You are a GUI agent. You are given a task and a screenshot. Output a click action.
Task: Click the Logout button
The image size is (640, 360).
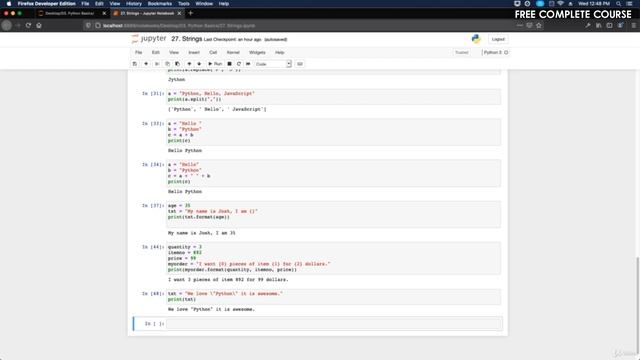click(498, 39)
